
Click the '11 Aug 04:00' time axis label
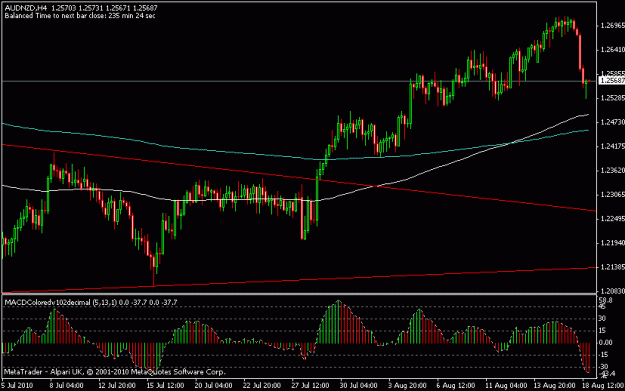(x=506, y=385)
